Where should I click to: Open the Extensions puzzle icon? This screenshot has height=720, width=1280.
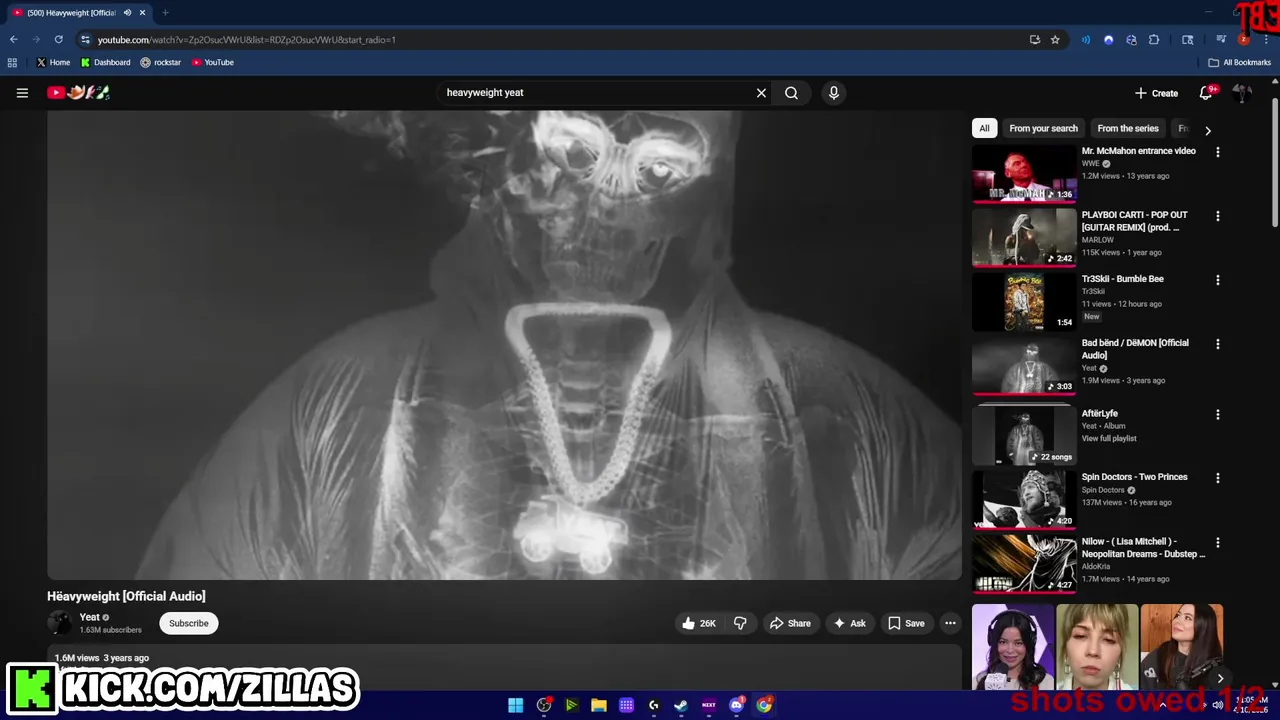pos(1154,40)
